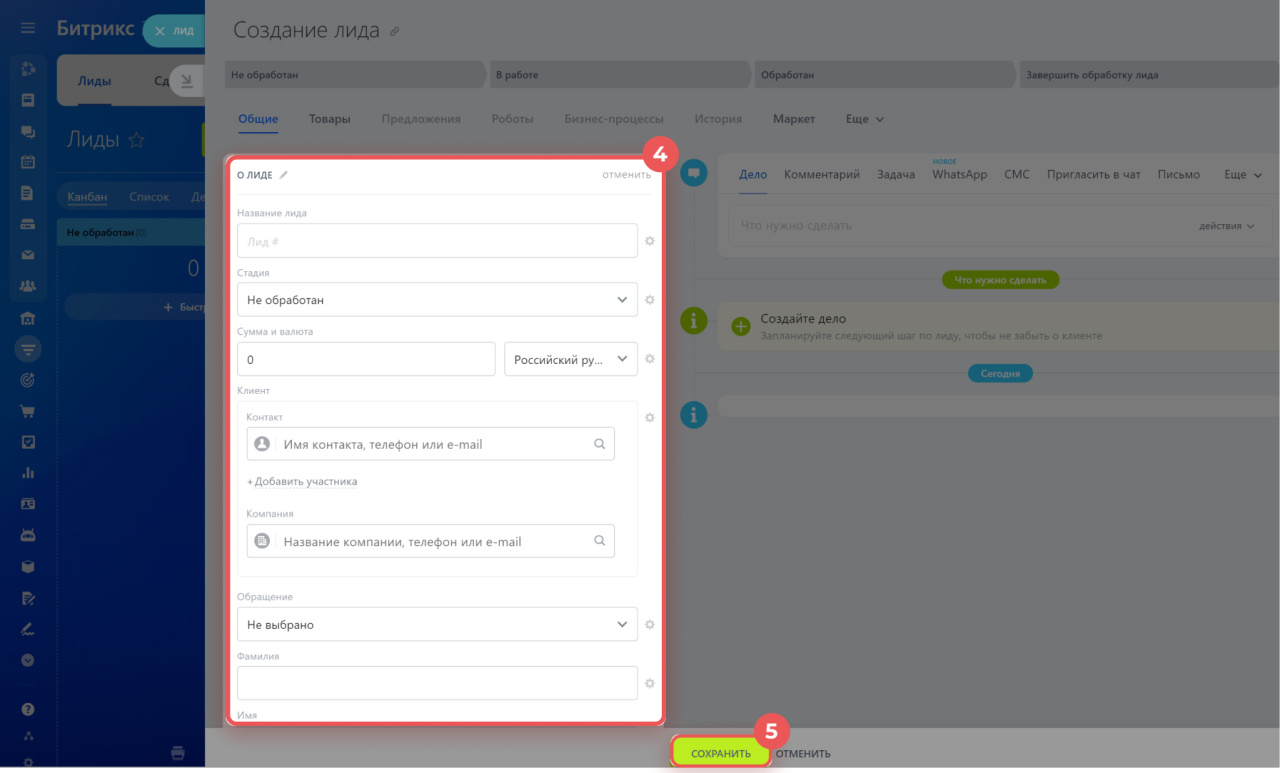
Task: Expand the currency dropdown Российский рубль
Action: tap(570, 359)
